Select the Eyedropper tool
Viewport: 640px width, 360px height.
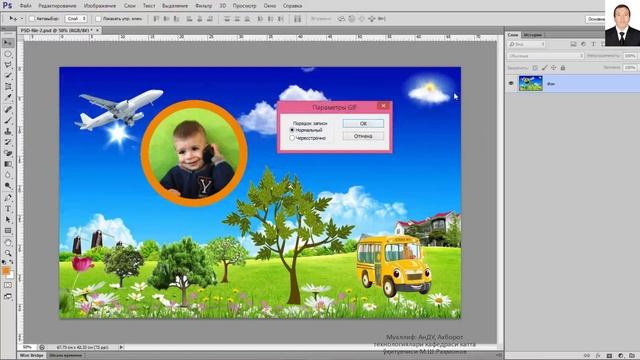(8, 98)
